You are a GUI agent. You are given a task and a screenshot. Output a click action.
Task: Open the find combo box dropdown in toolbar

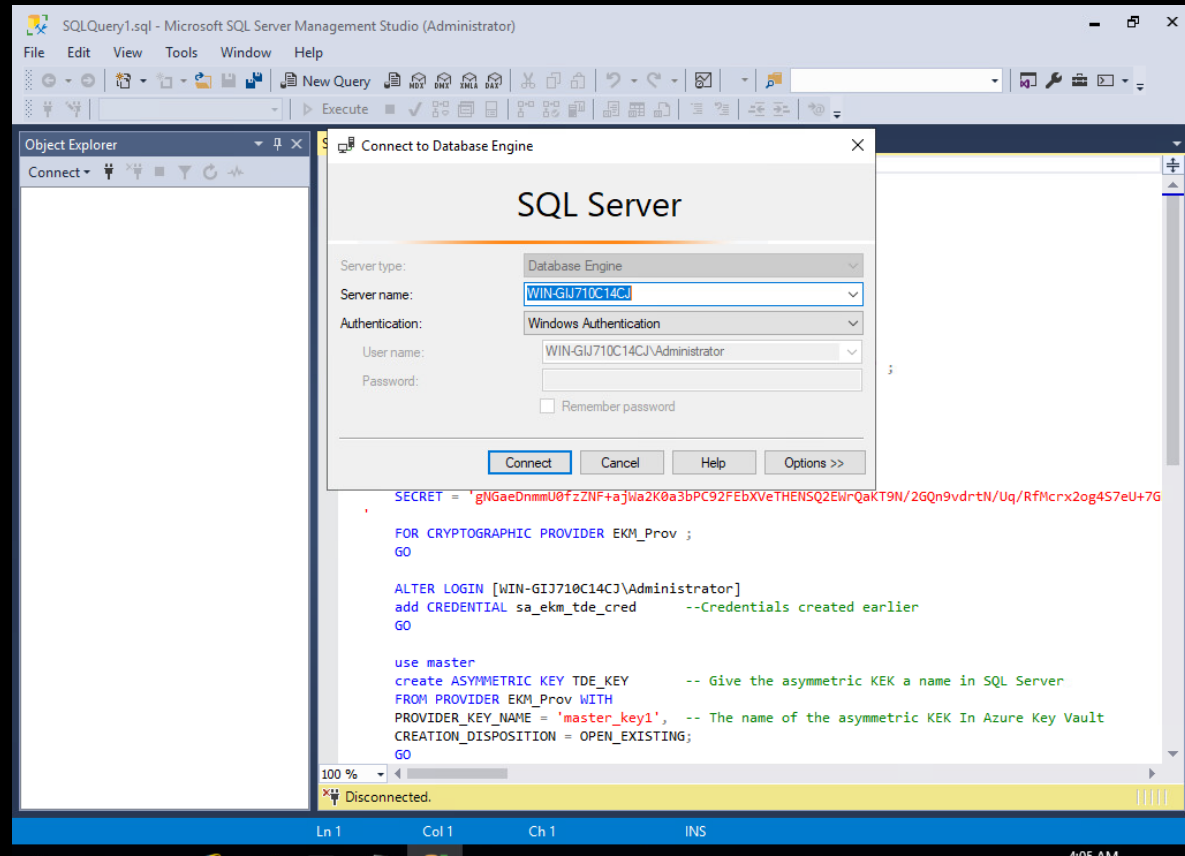(994, 81)
